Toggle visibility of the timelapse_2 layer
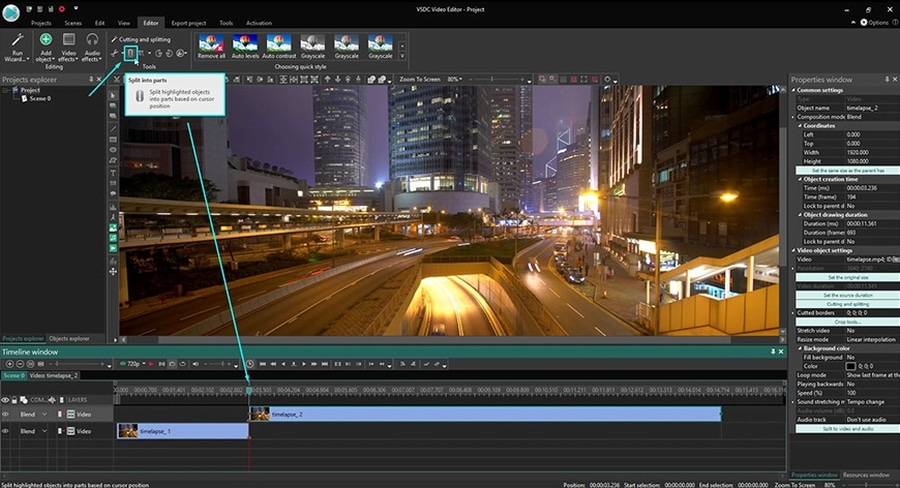Screen dimensions: 900x488 coord(6,414)
